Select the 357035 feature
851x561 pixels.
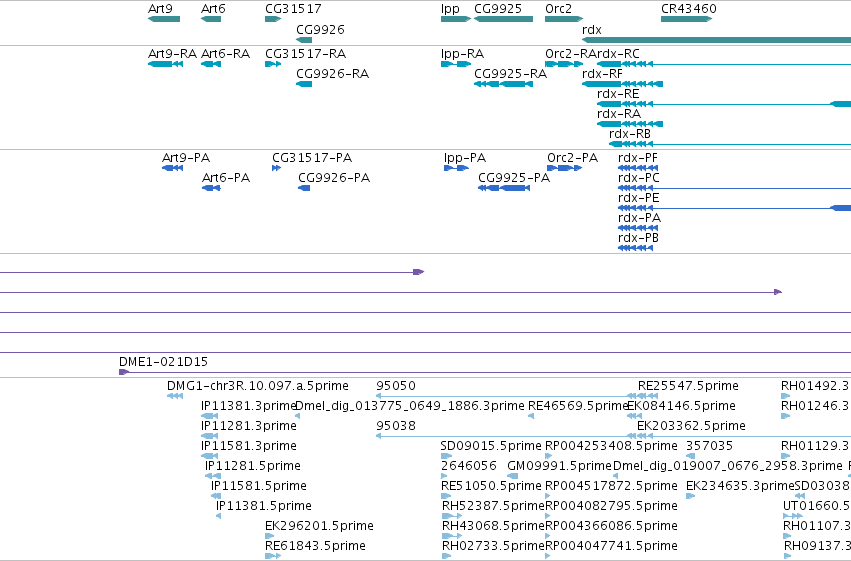tap(690, 456)
